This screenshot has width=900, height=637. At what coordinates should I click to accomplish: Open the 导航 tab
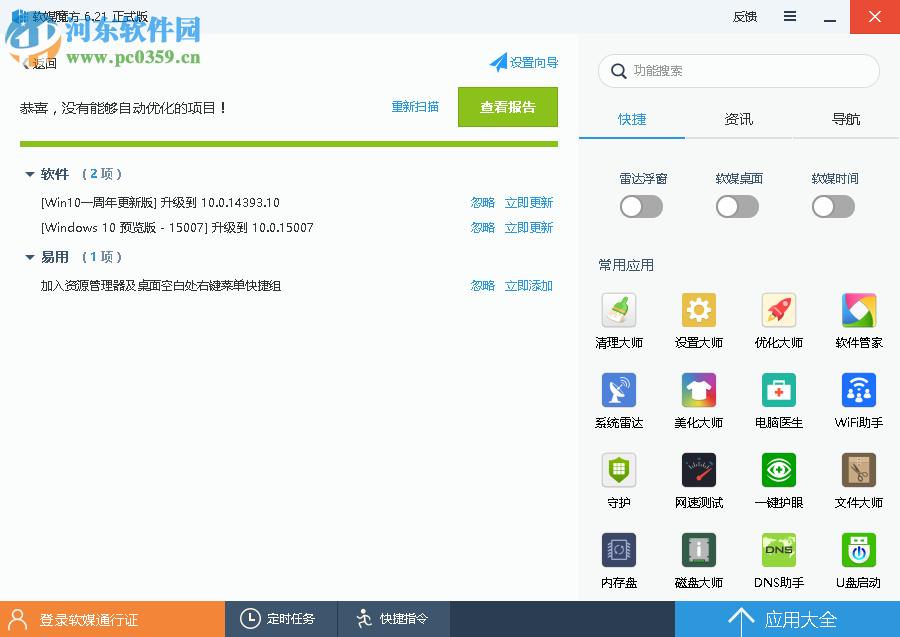click(x=845, y=119)
